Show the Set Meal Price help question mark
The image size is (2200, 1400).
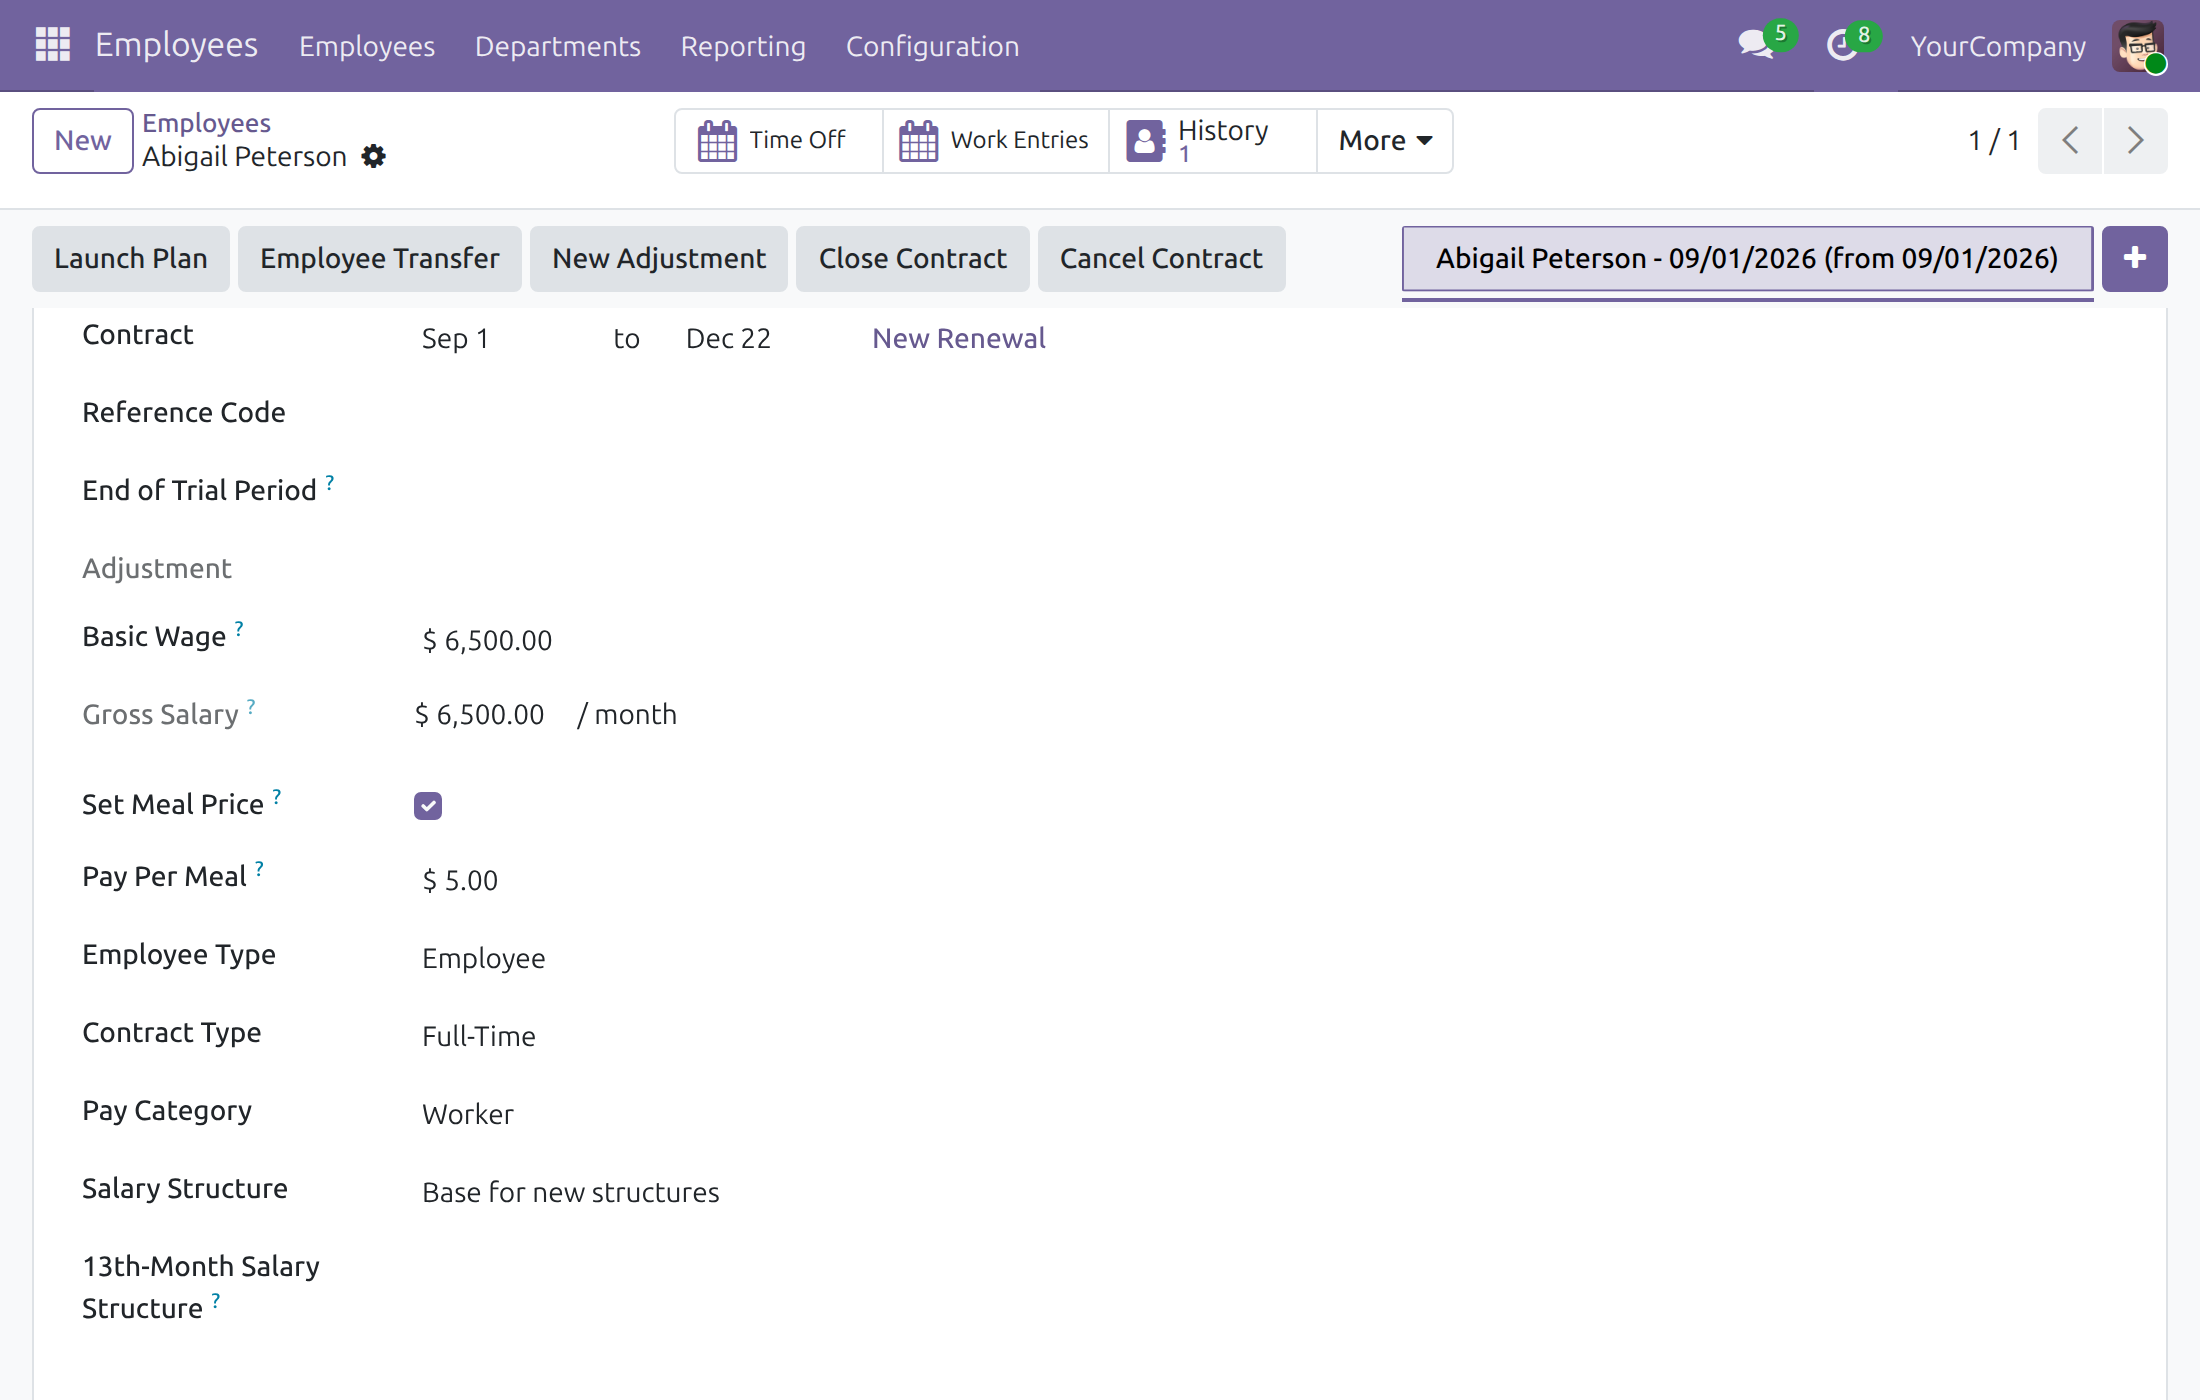277,796
